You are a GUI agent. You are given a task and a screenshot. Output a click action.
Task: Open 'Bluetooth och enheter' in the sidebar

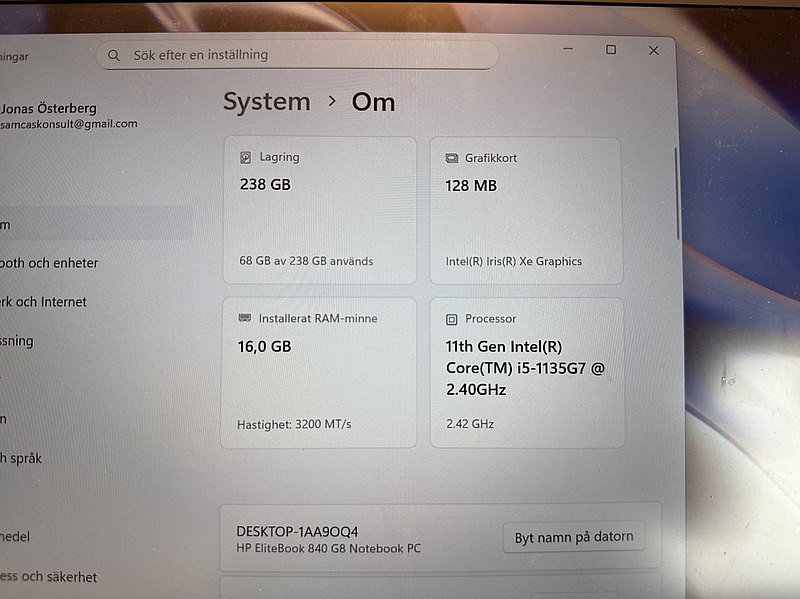click(50, 263)
